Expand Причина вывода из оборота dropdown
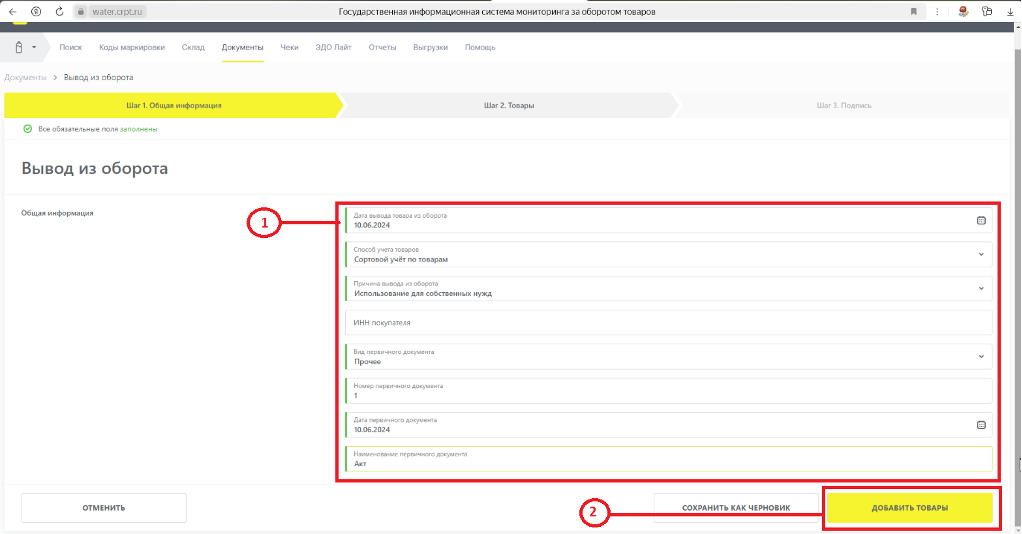 coord(981,288)
